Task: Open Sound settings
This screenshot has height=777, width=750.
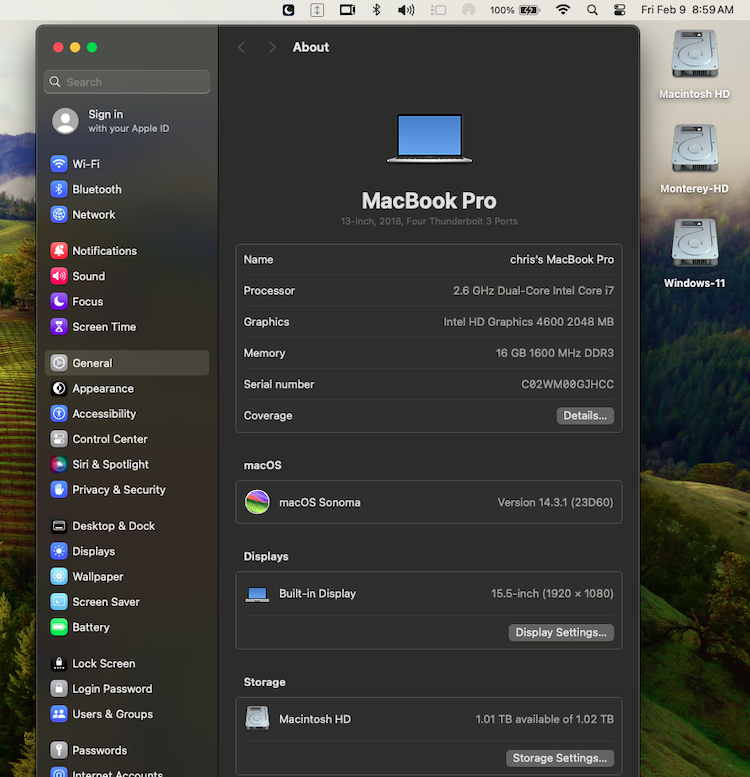Action: click(x=127, y=276)
